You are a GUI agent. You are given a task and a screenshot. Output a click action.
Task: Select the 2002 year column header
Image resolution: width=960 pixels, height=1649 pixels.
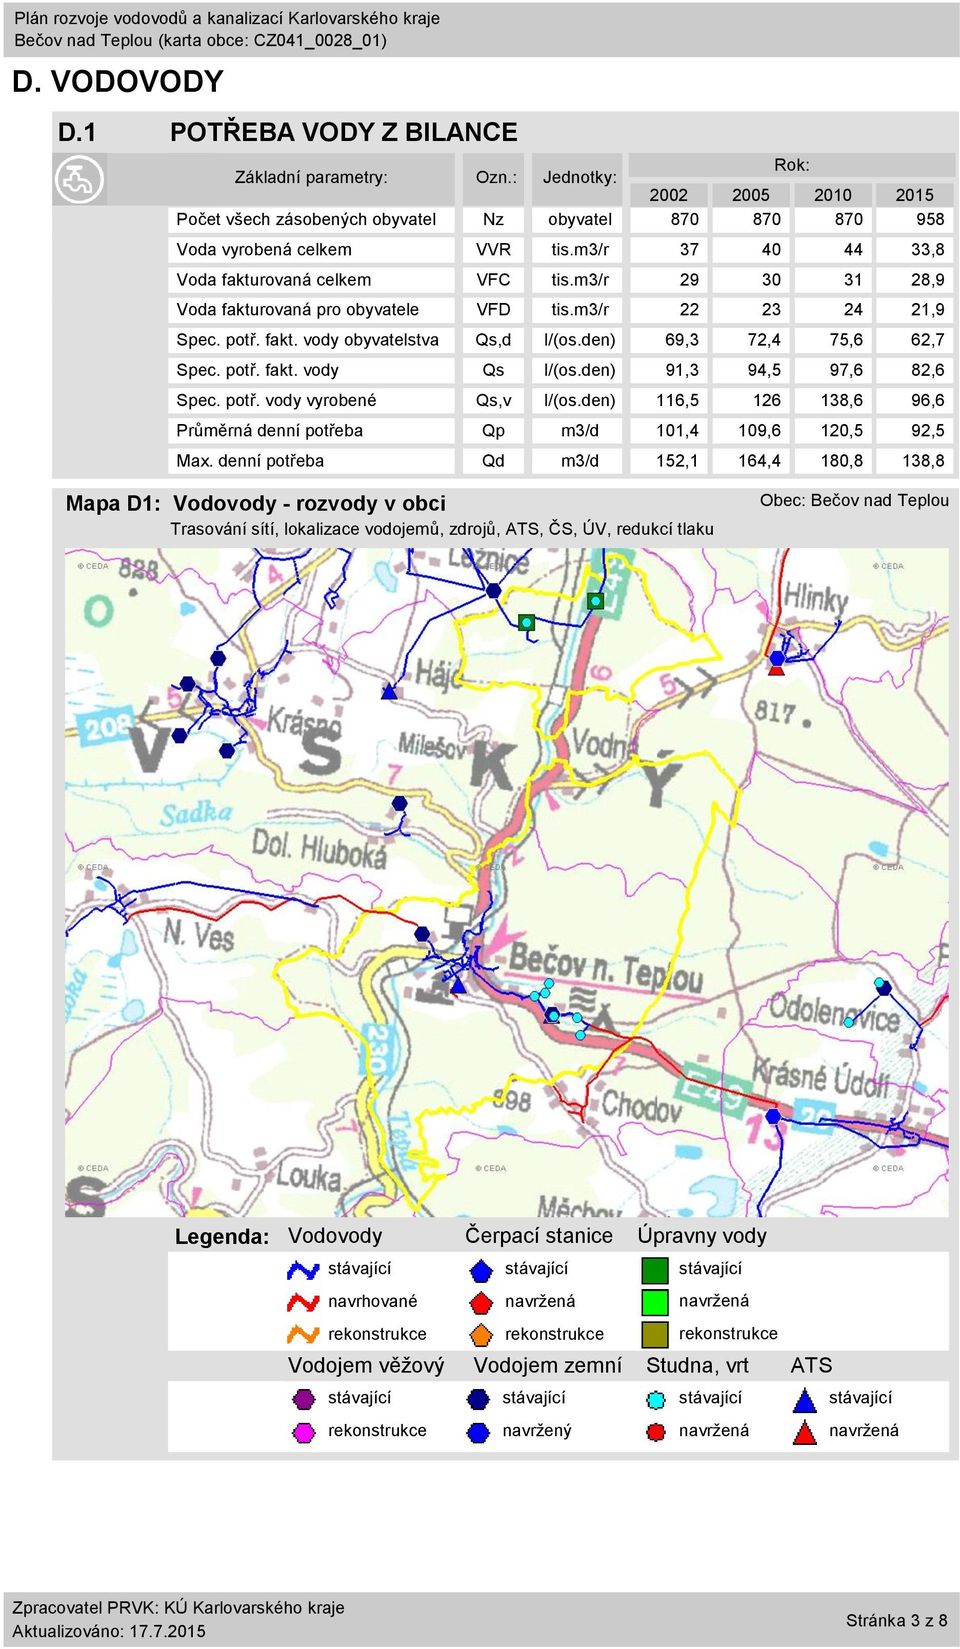coord(669,195)
